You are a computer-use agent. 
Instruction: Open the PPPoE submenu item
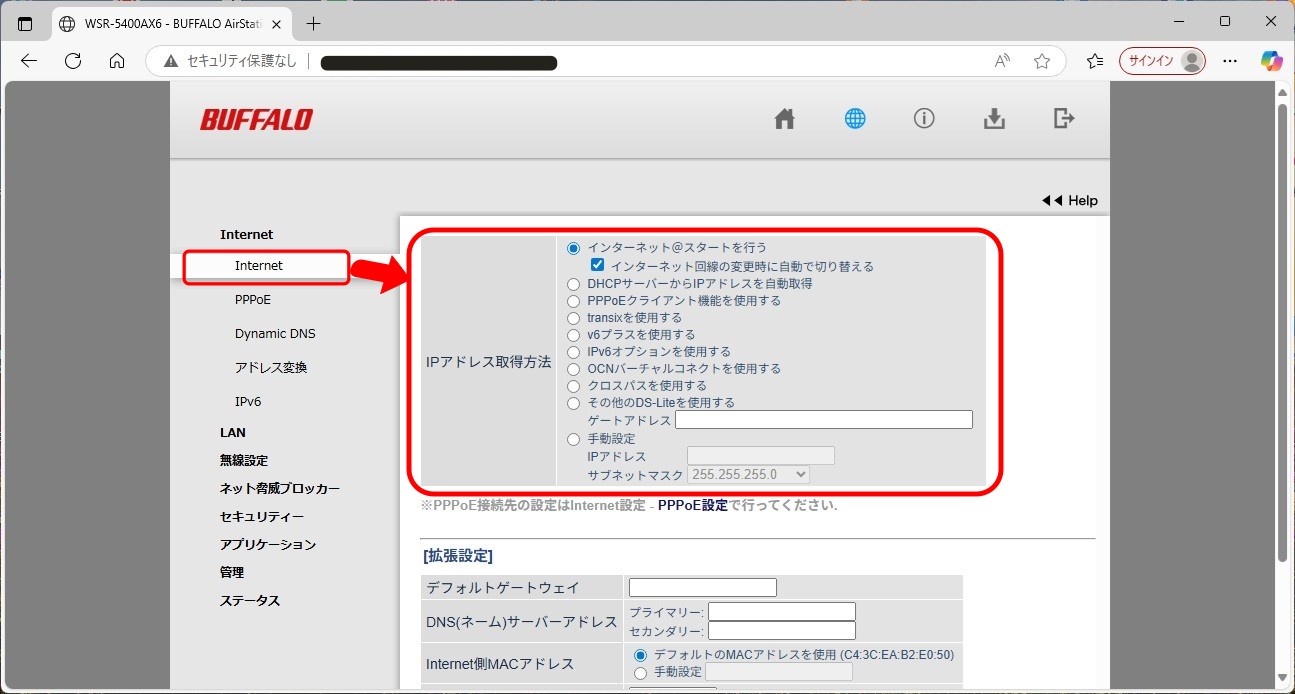click(x=253, y=300)
